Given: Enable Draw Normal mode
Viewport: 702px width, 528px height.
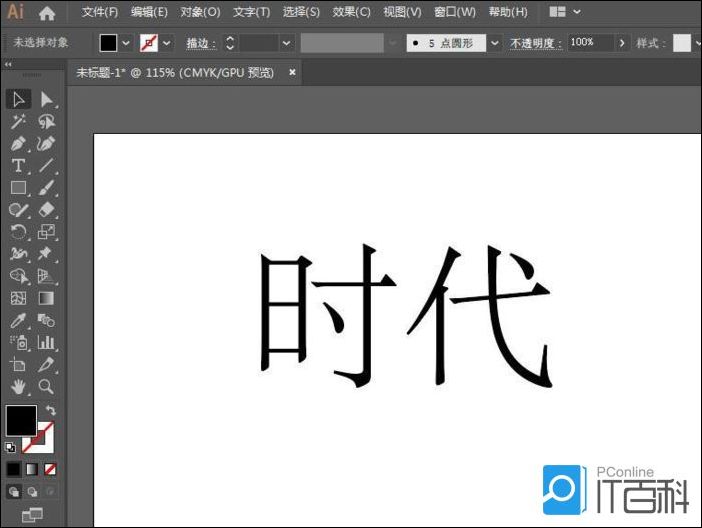Looking at the screenshot, I should click(x=14, y=492).
